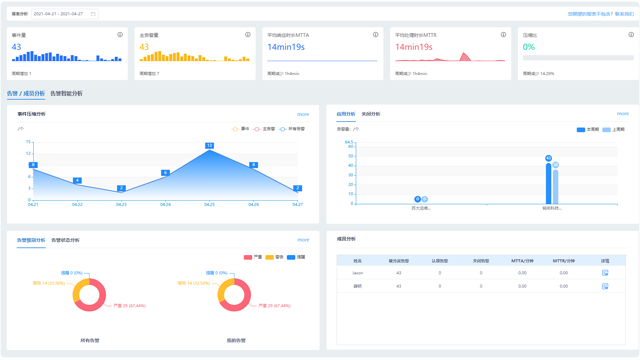Click the 压缩比 0% progress bar
The height and width of the screenshot is (360, 640).
tap(578, 58)
